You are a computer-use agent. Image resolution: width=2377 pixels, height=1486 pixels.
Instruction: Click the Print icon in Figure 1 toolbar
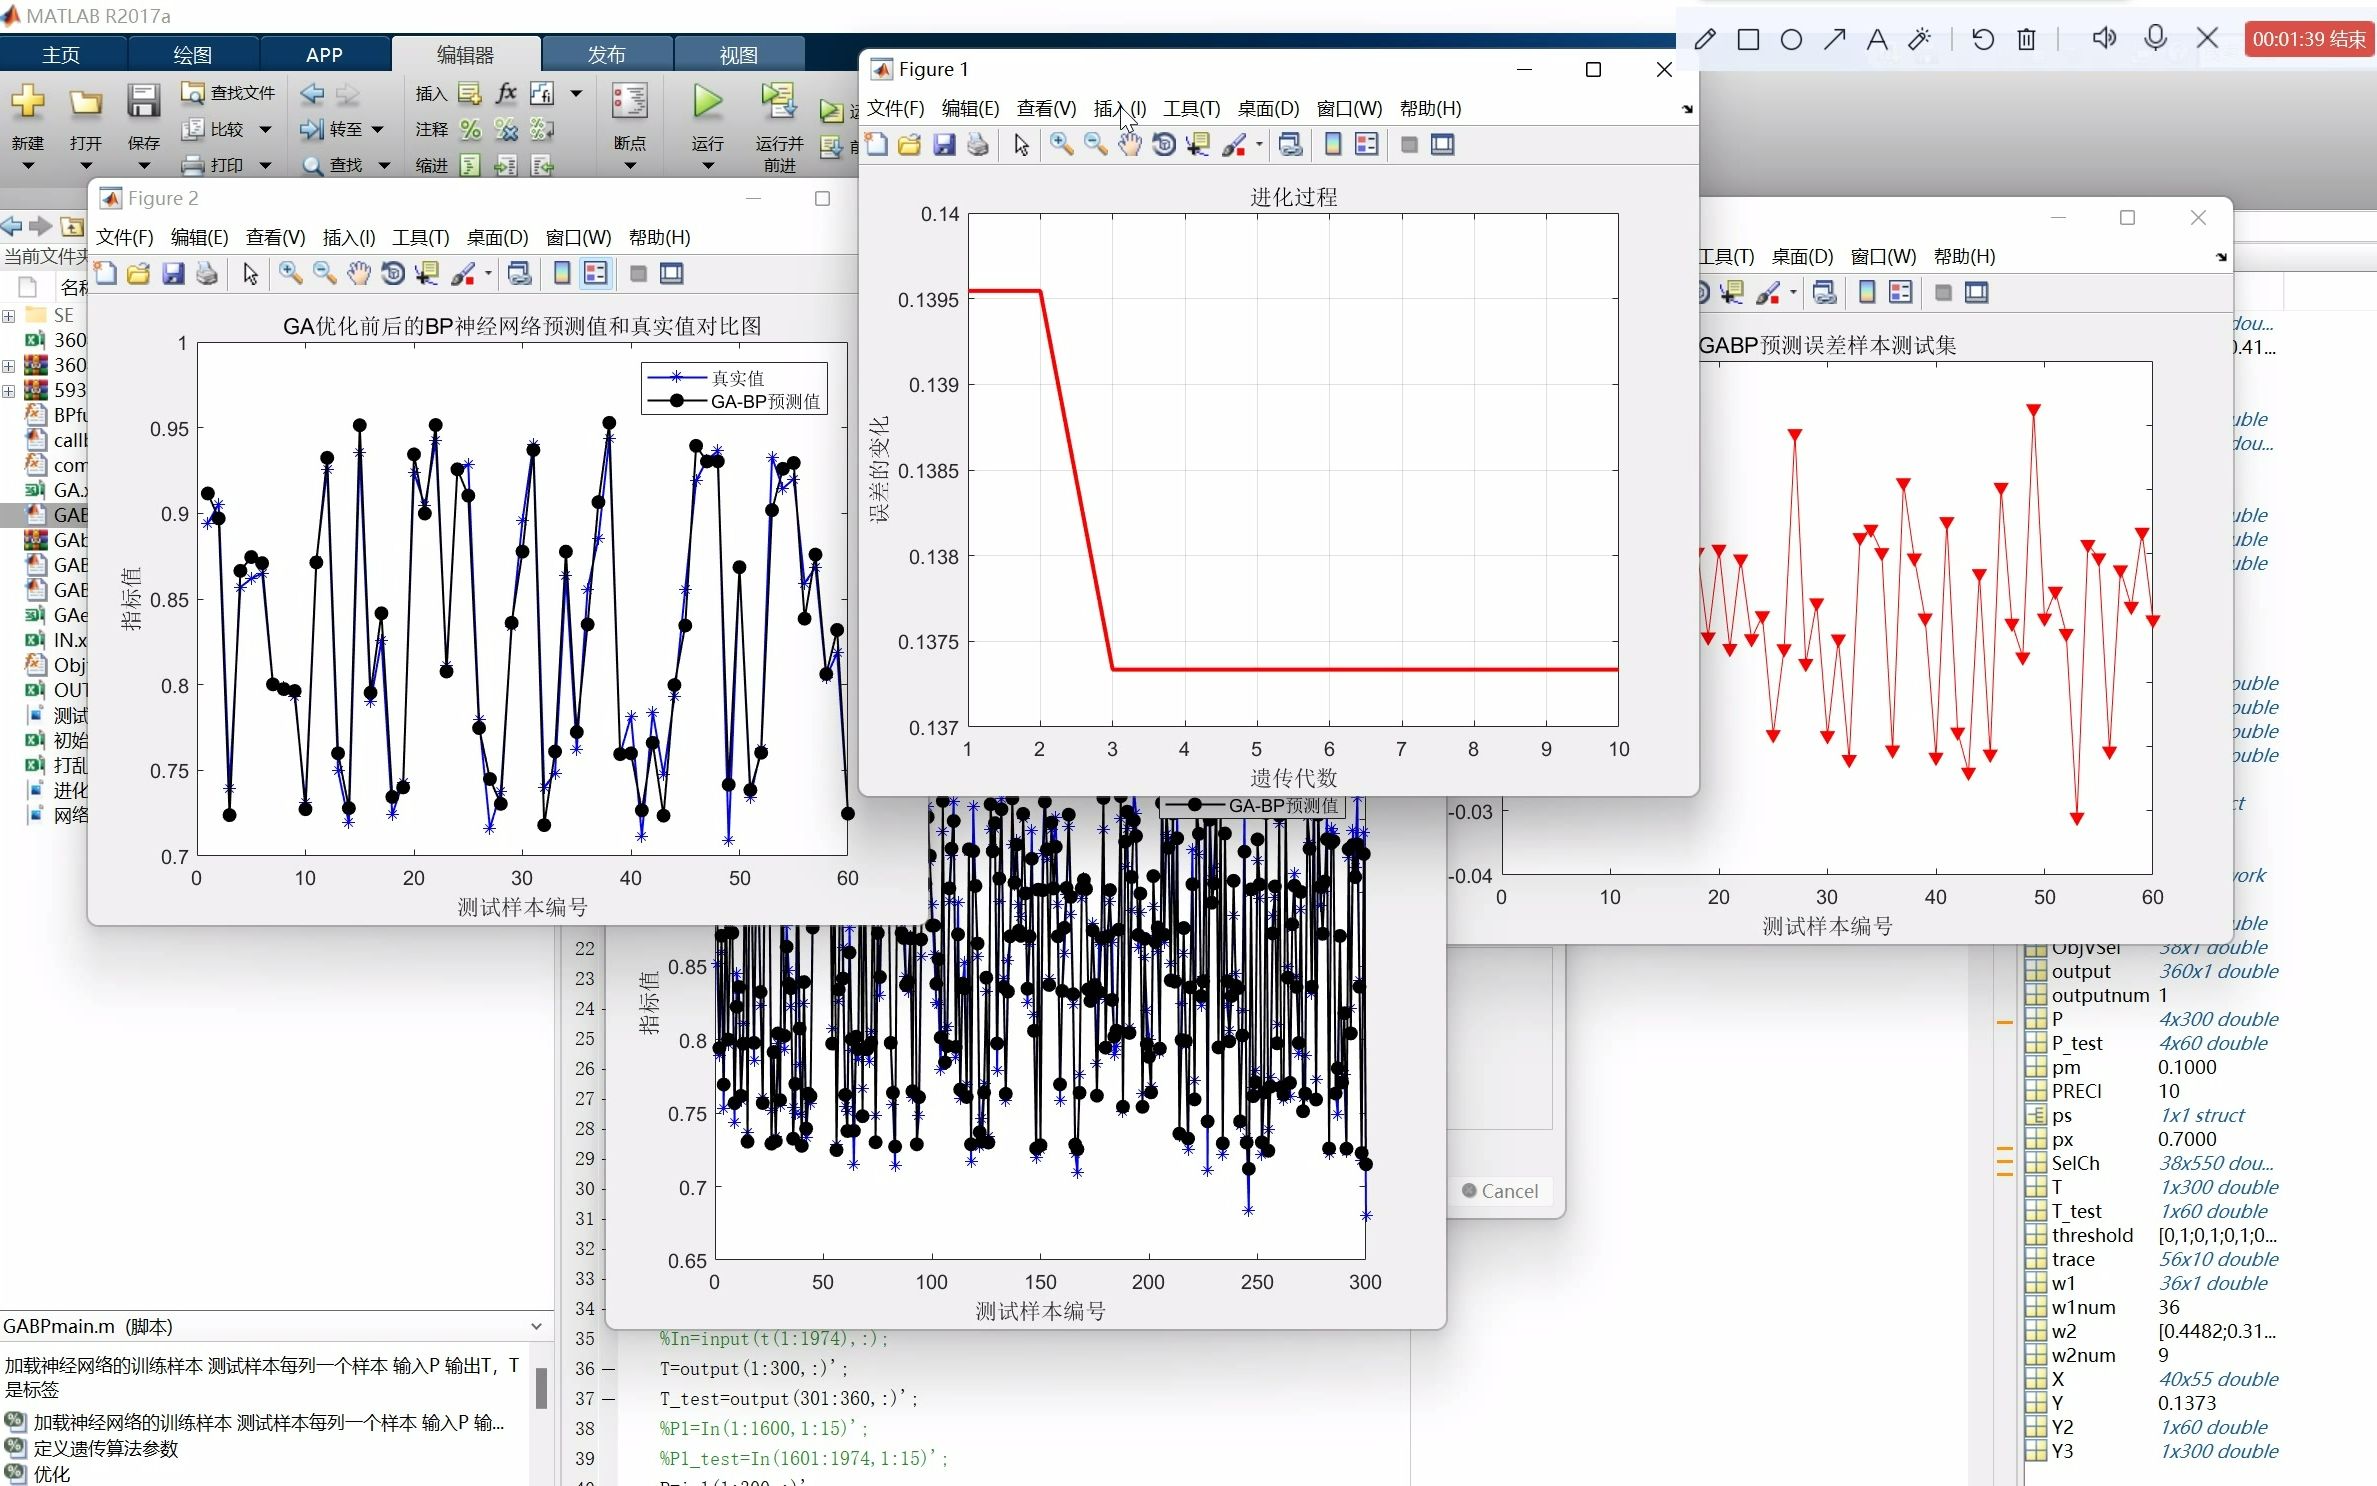tap(978, 145)
